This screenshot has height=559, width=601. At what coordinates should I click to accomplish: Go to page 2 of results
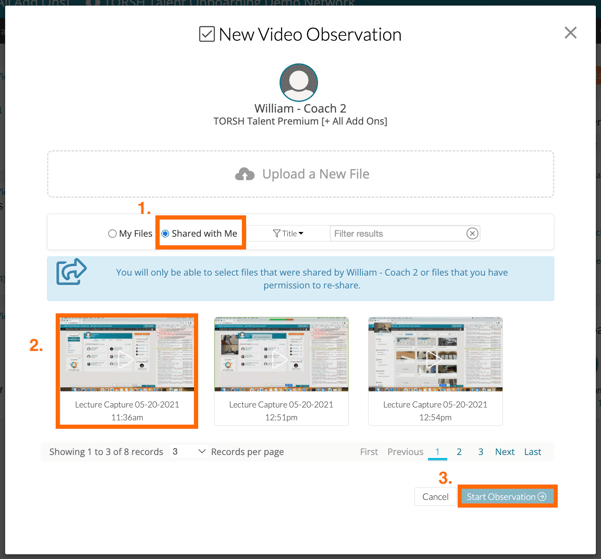coord(459,452)
